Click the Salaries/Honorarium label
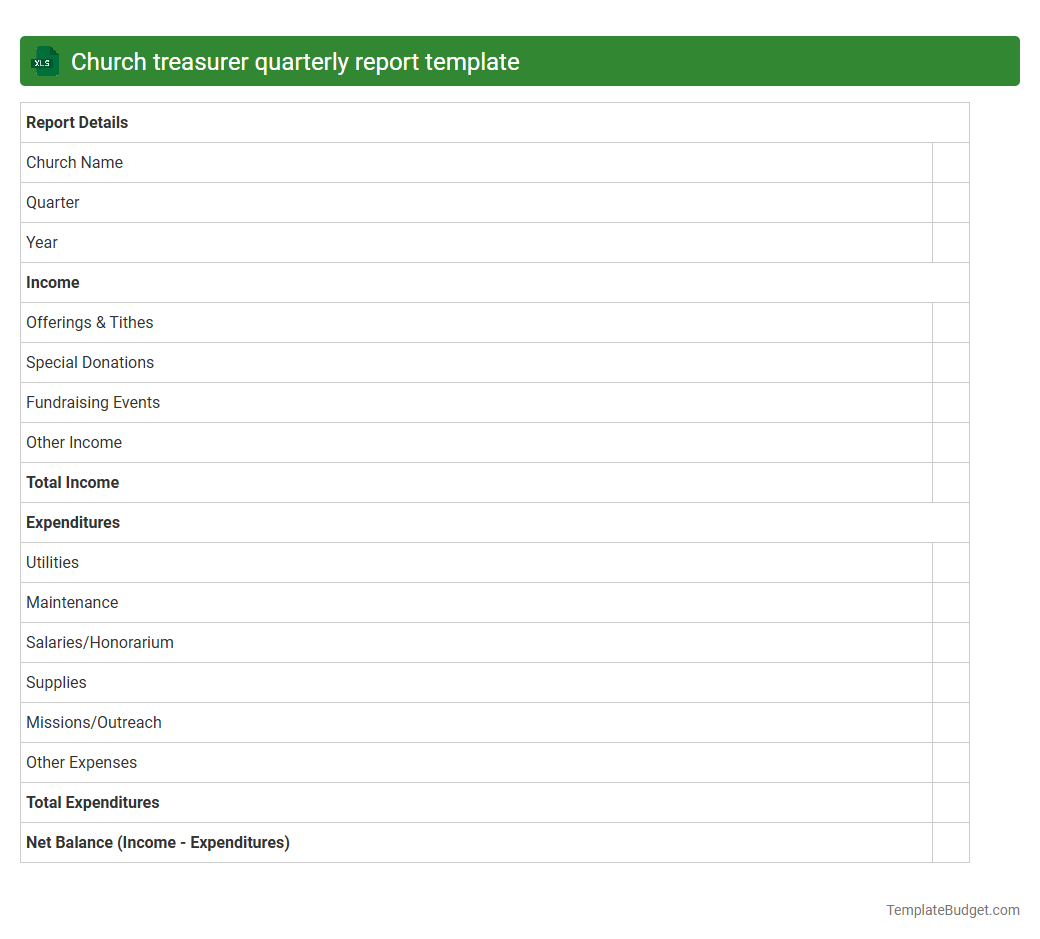Screen dimensions: 1040x939 [100, 642]
